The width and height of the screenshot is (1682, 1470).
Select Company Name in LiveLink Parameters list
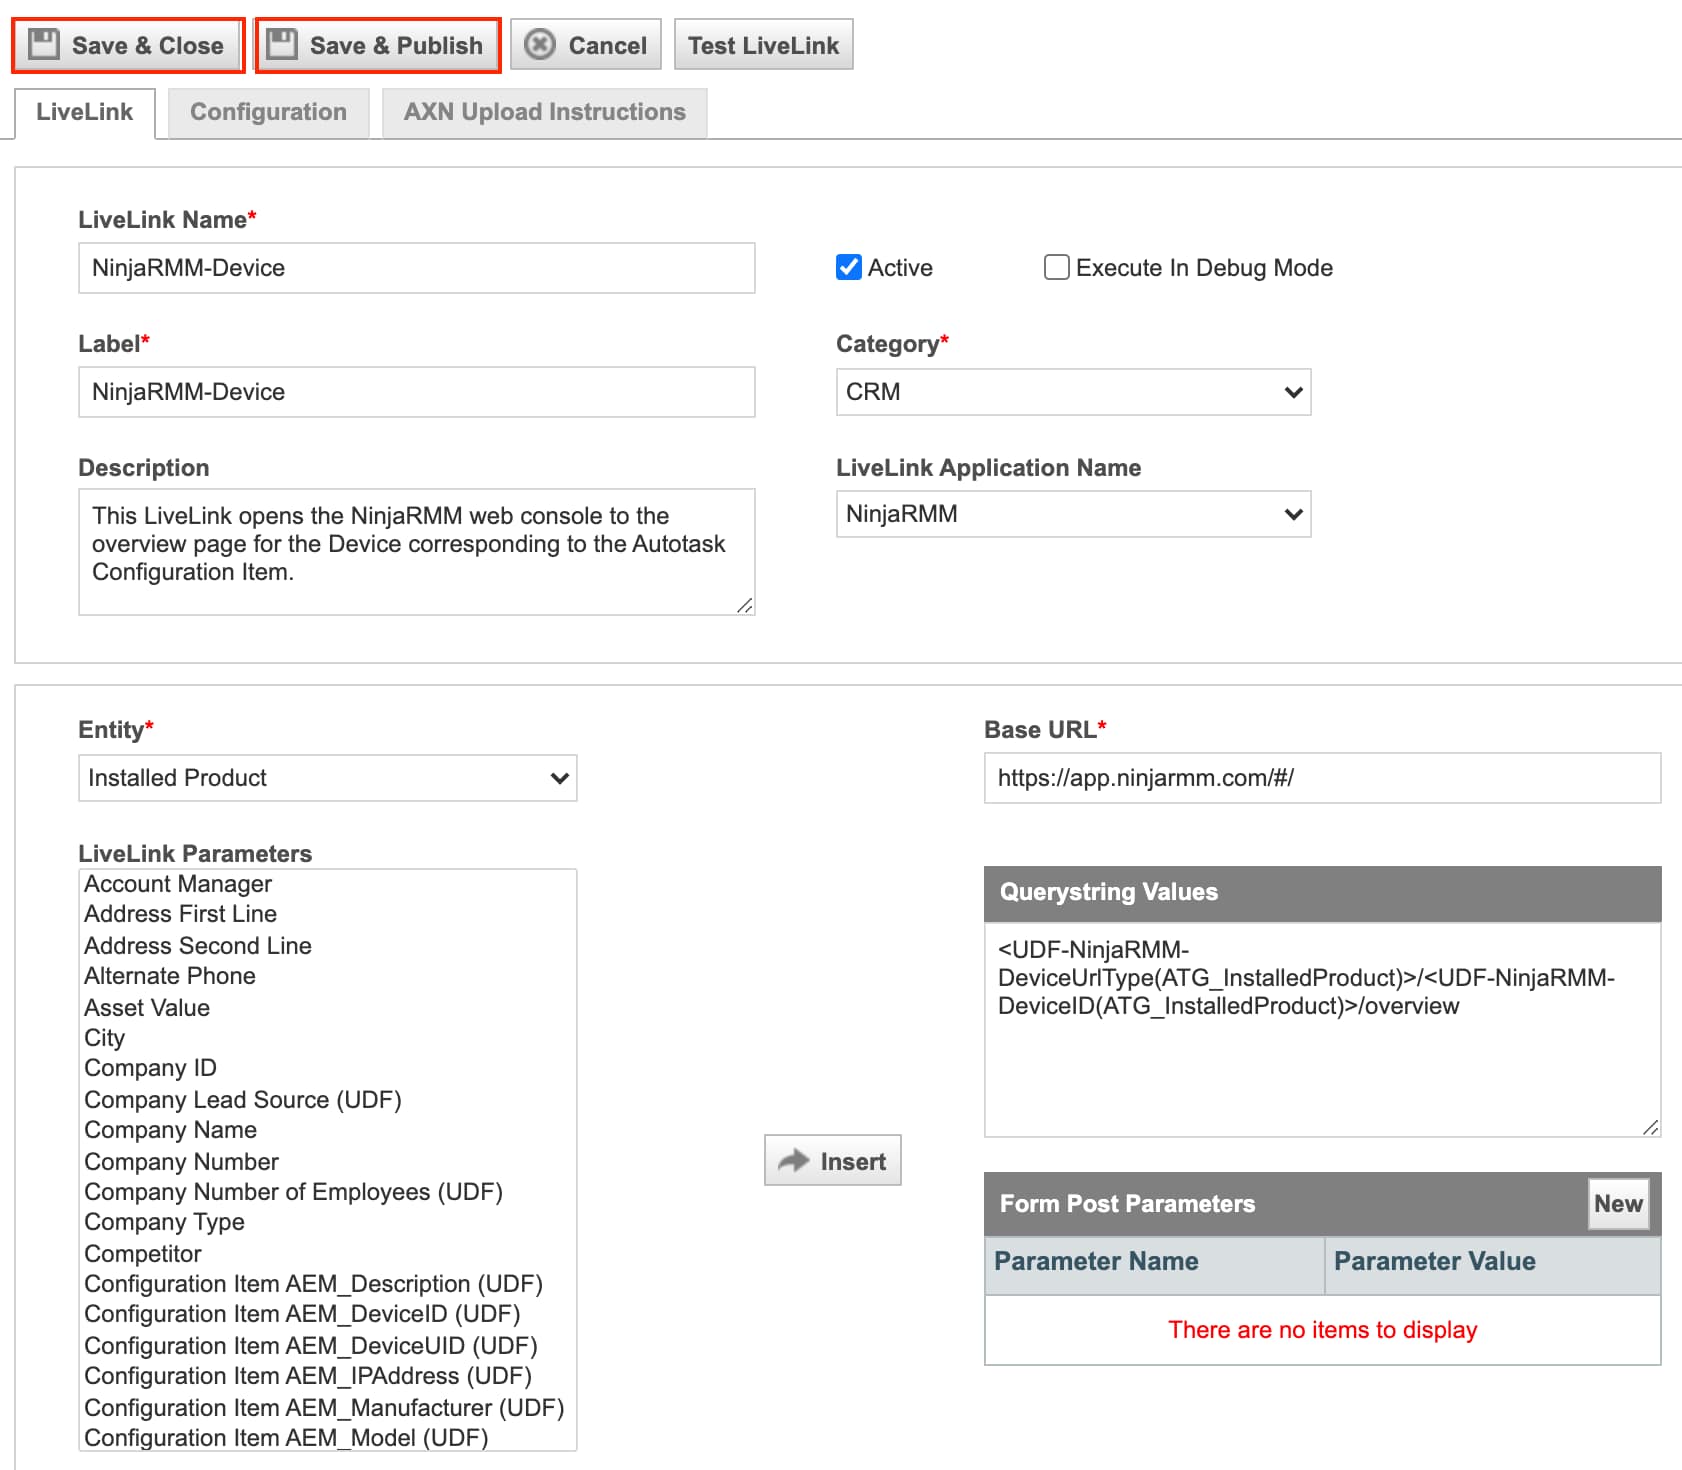171,1130
